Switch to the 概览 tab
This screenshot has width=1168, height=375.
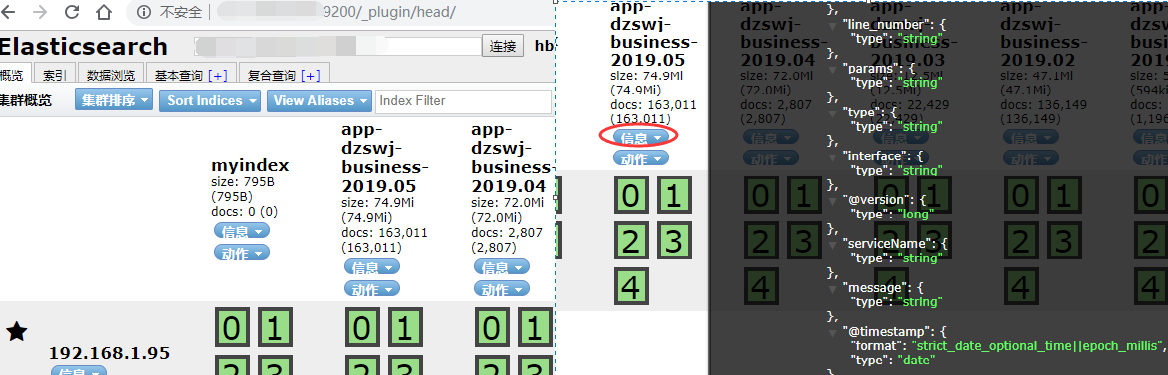click(15, 75)
